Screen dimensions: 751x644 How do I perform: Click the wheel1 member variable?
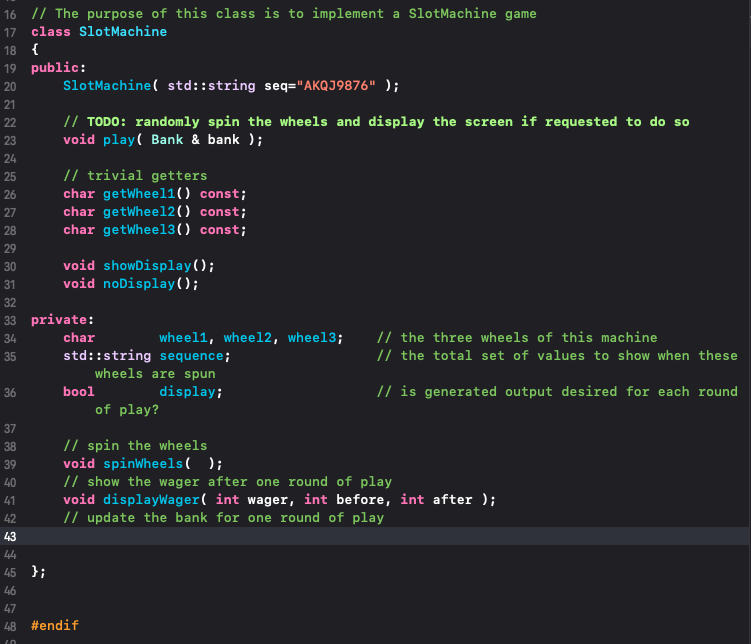pos(183,338)
